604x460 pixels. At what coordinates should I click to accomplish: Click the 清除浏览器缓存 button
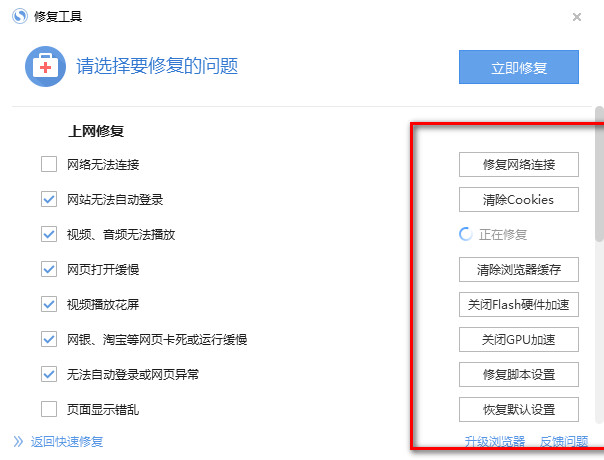[518, 270]
